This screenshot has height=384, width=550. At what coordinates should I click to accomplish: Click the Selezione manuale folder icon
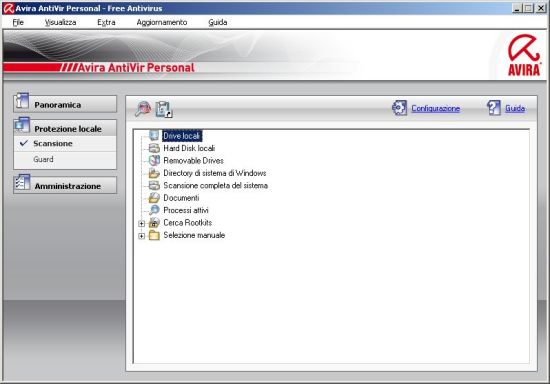154,235
